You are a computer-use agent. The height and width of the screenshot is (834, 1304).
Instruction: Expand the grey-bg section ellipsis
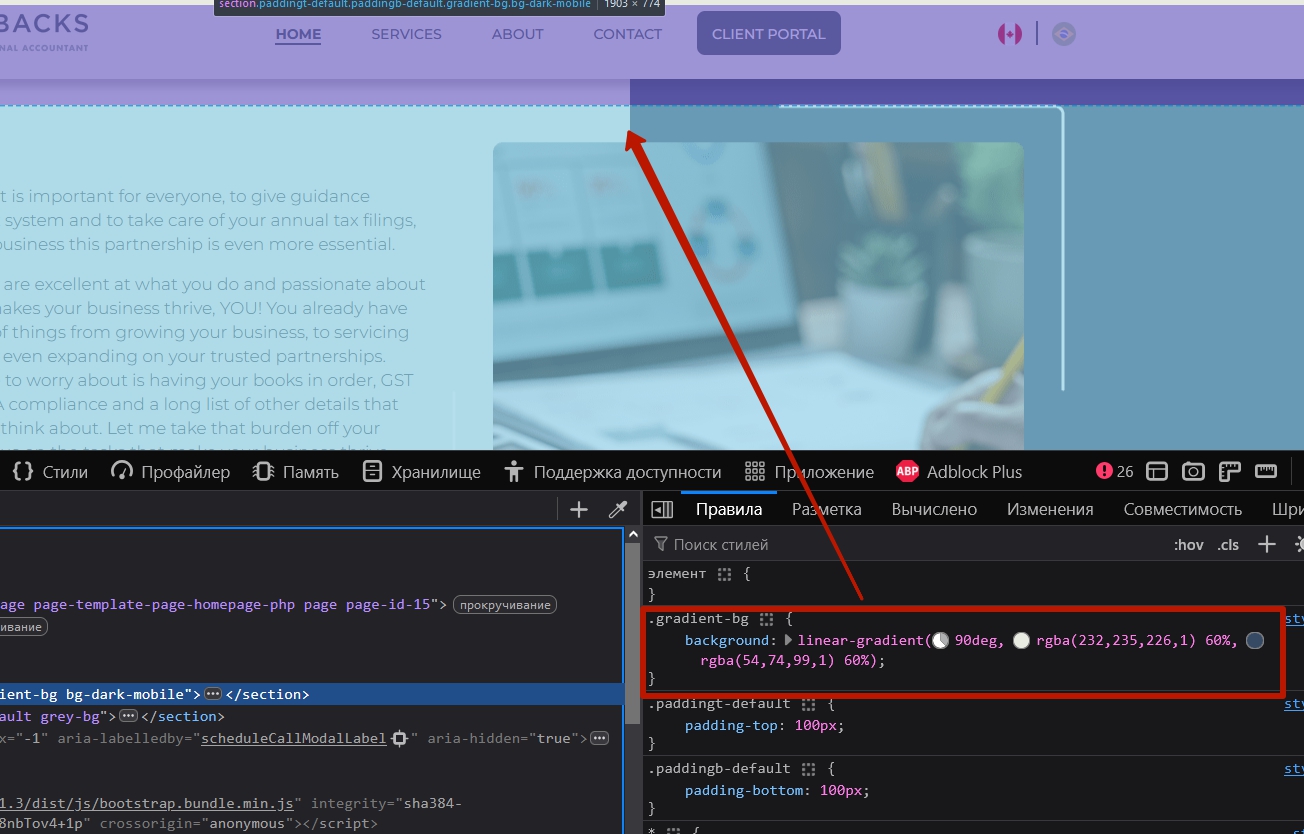(x=128, y=716)
